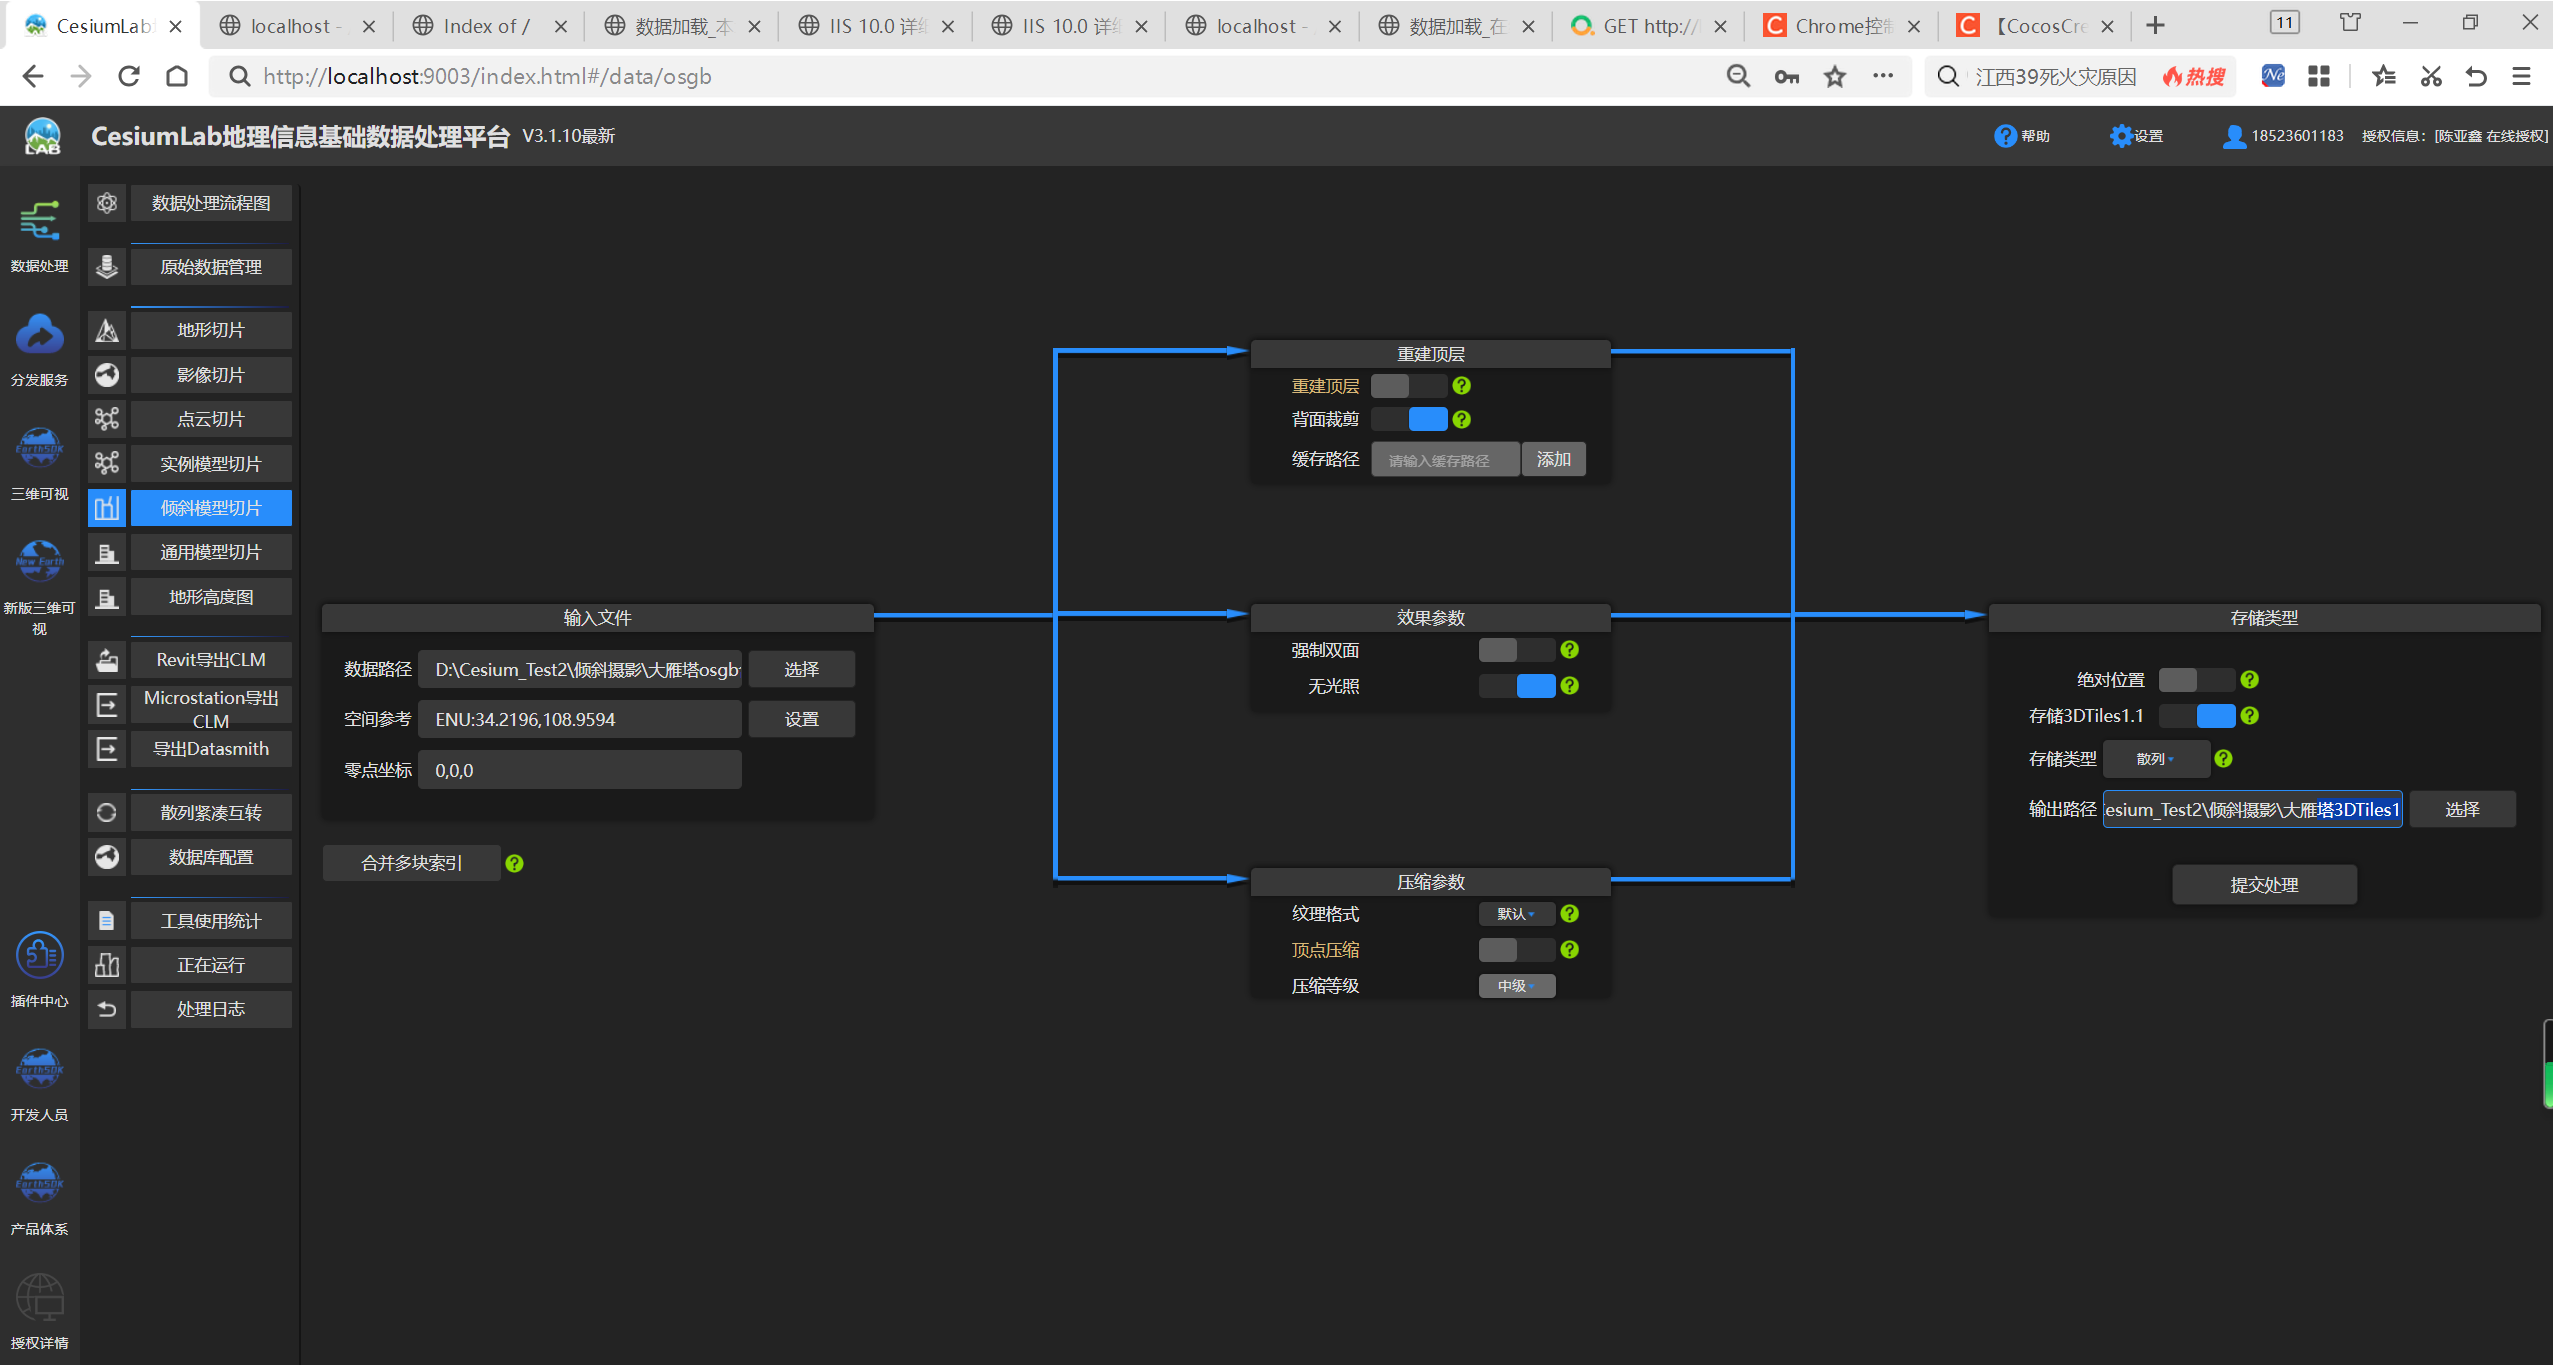
Task: Click the 合并多块索引 button
Action: (411, 863)
